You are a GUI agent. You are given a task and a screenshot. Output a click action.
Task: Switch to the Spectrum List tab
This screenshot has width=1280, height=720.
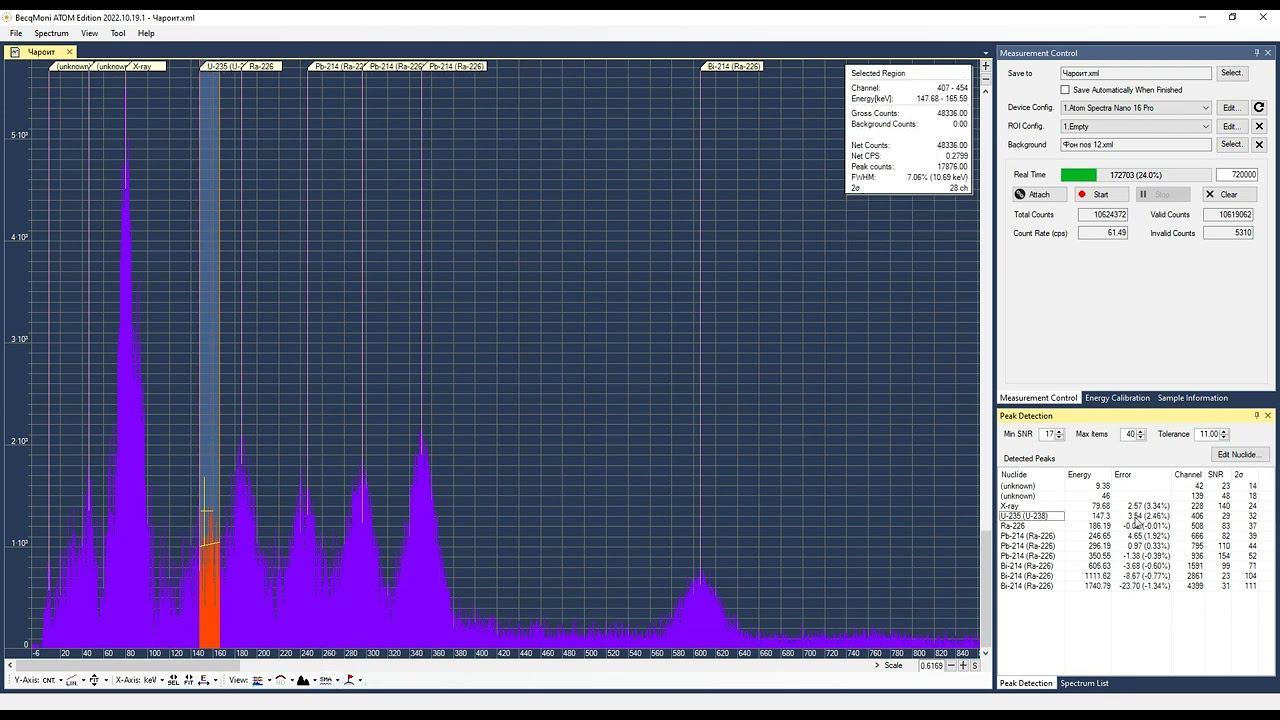tap(1084, 684)
